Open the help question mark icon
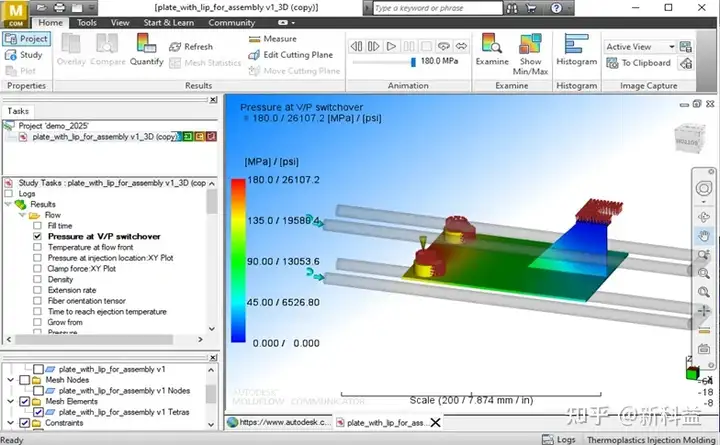Screen dimensions: 720x445 (x=556, y=8)
